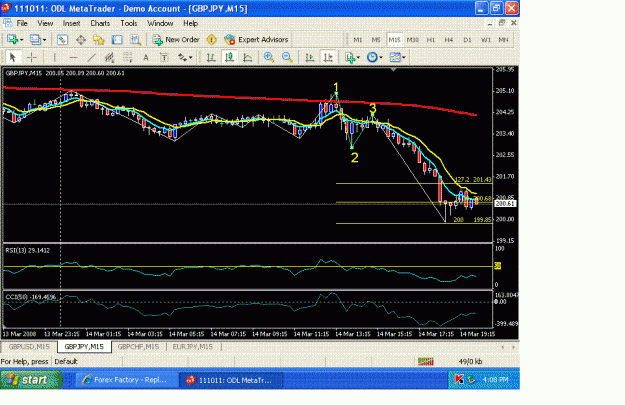Screen dimensions: 625x405
Task: Click the Kaspersky tray icon
Action: (x=459, y=380)
